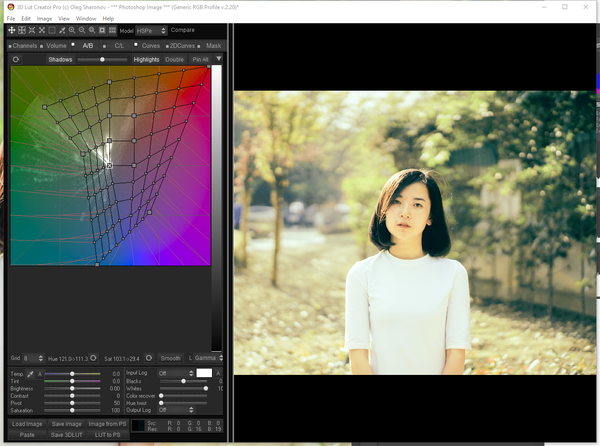Click the third magnifier zoom-fit icon
Viewport: 600px width, 446px height.
tap(92, 30)
